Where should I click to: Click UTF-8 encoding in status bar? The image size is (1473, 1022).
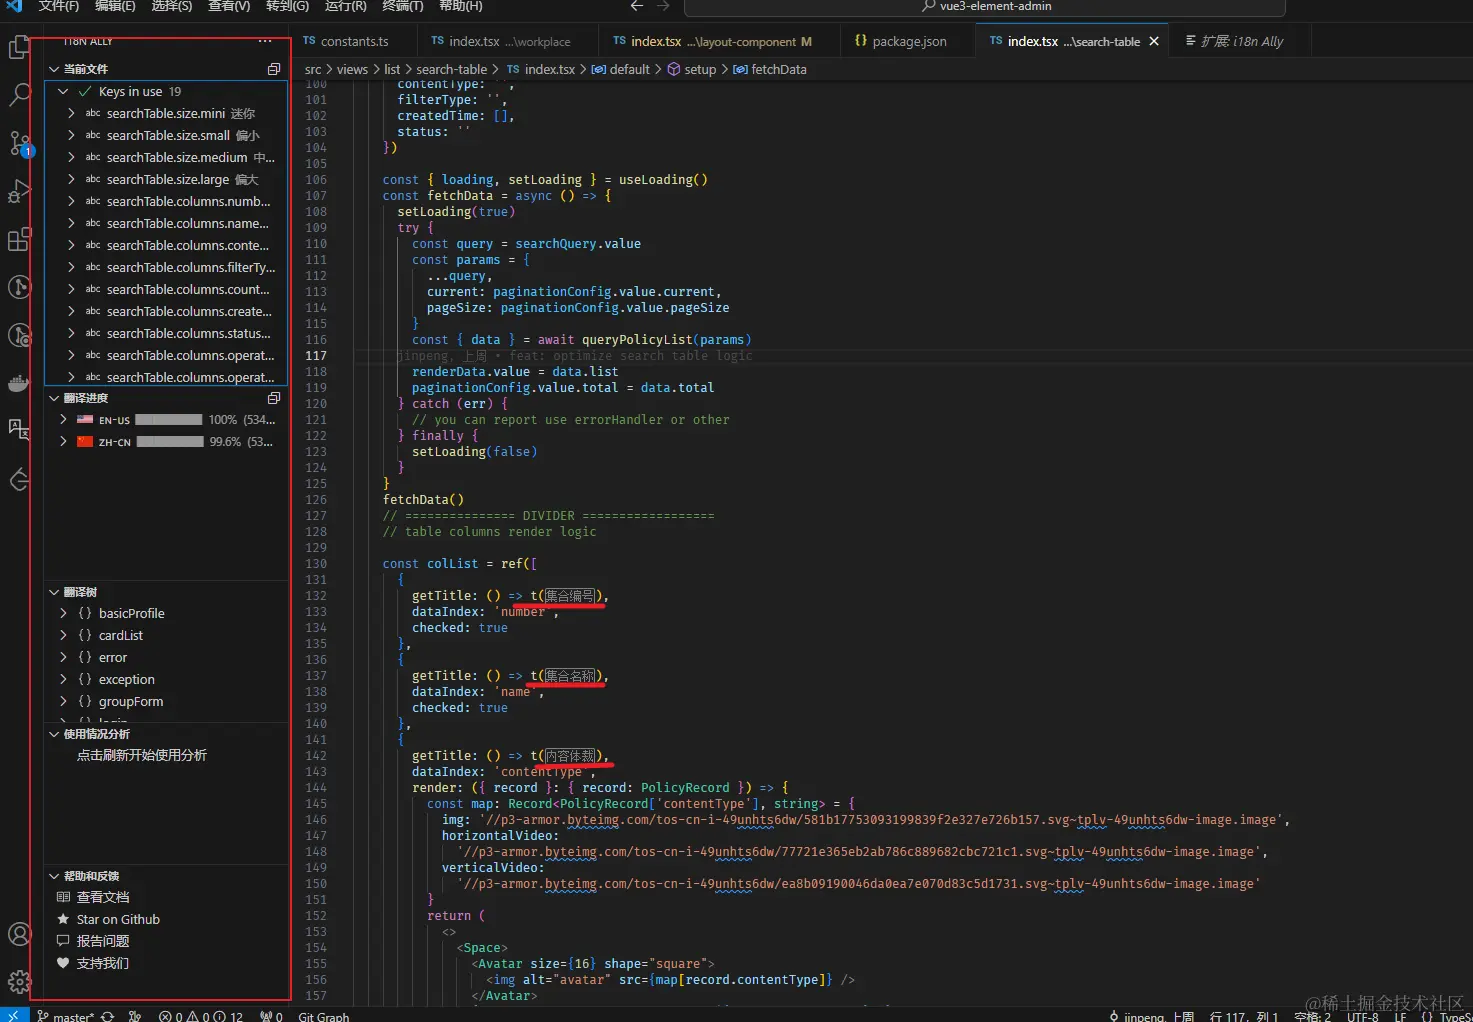click(1362, 1016)
